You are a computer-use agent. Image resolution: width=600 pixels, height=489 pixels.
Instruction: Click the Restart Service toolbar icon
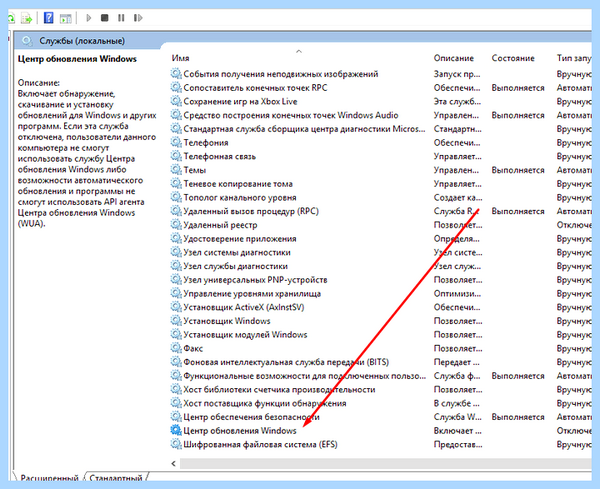pos(138,18)
